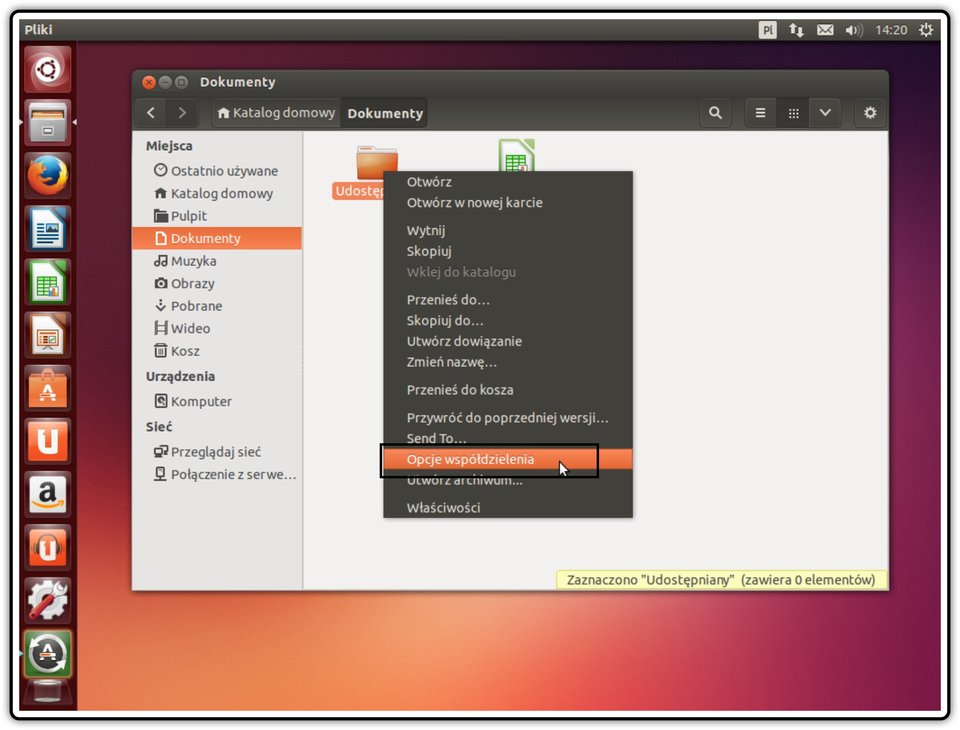Select Send To… in the context menu

pos(508,438)
